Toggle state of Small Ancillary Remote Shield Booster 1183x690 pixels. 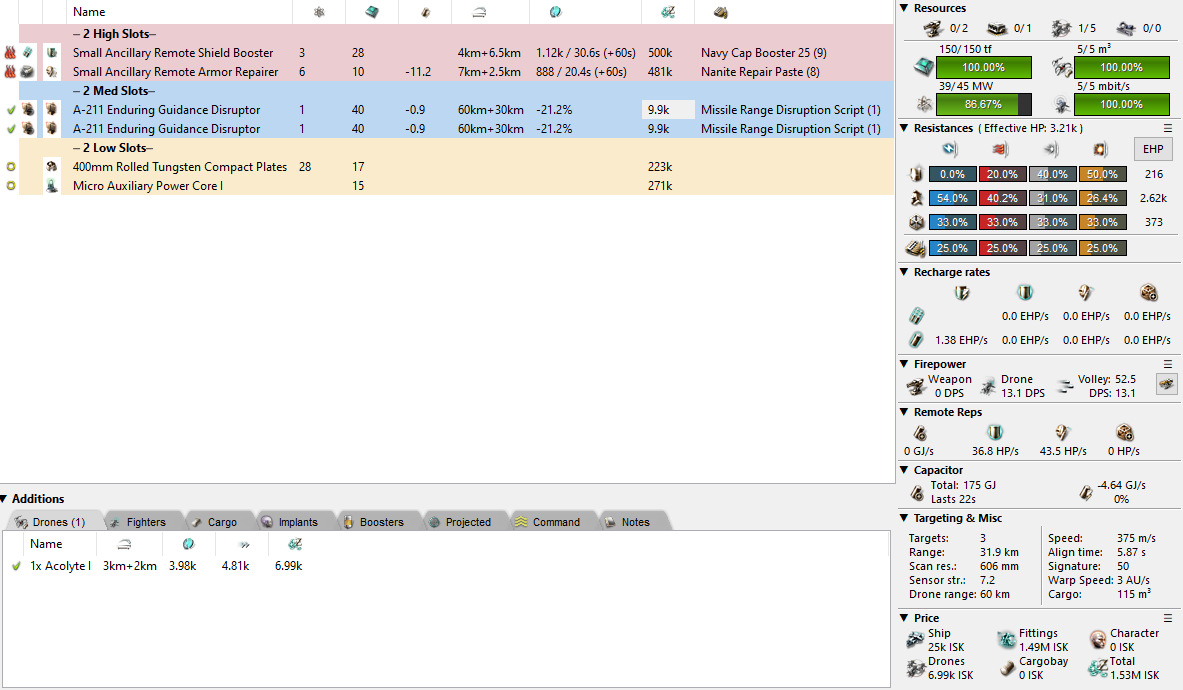coord(10,53)
